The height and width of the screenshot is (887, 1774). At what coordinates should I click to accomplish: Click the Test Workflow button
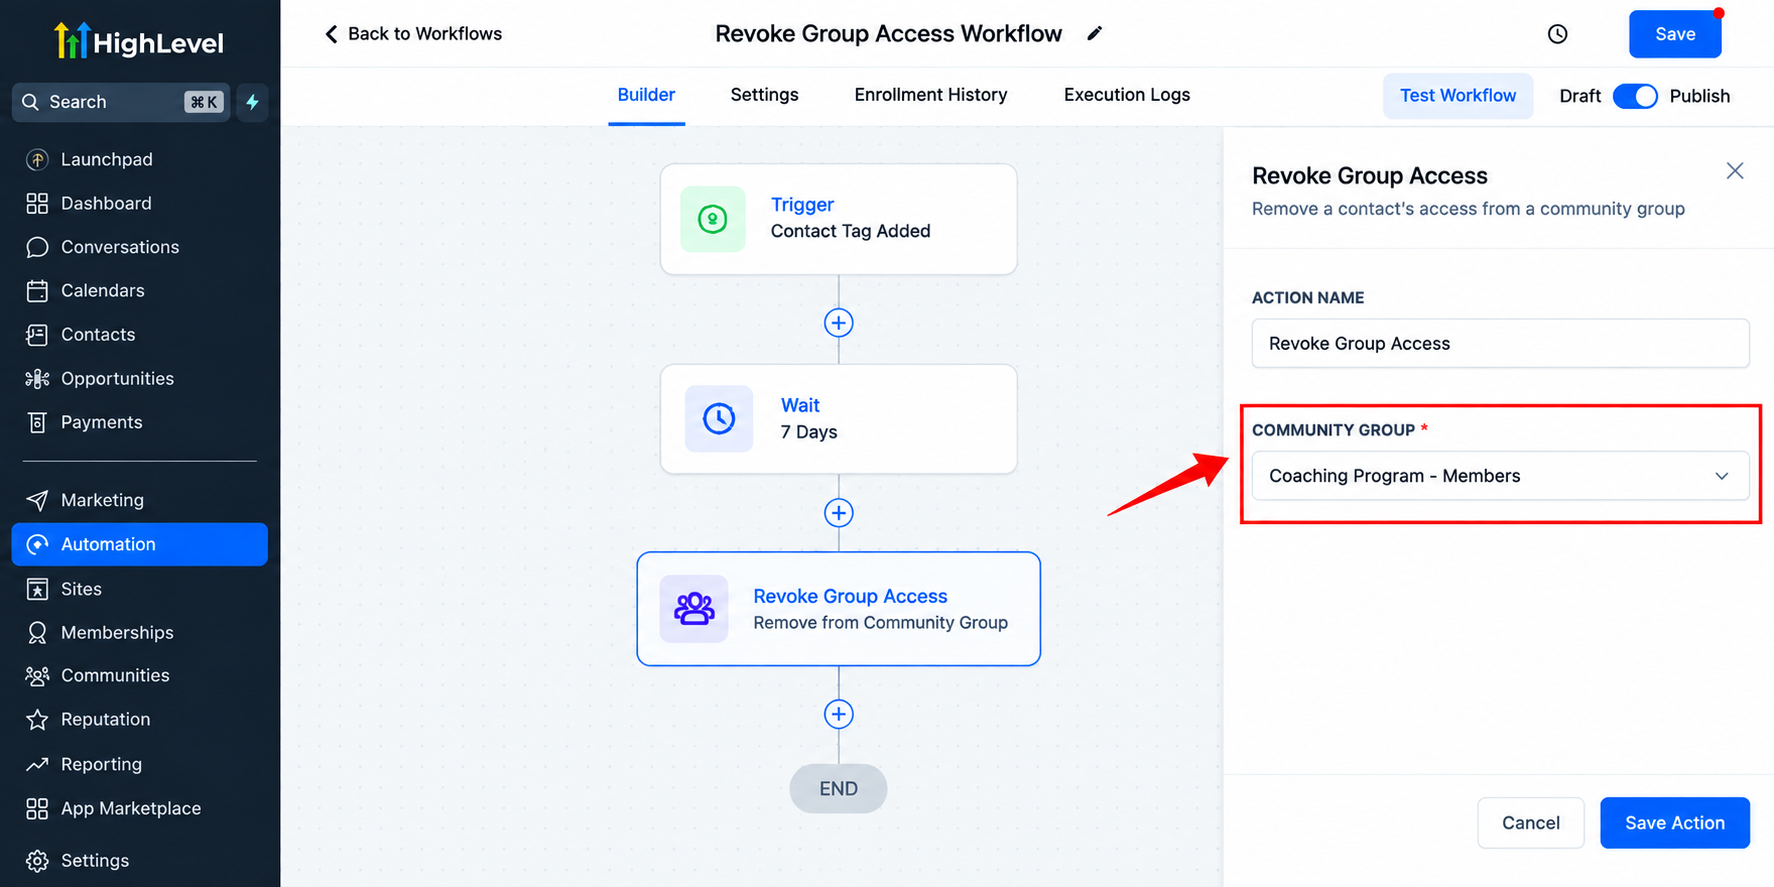[x=1458, y=96]
